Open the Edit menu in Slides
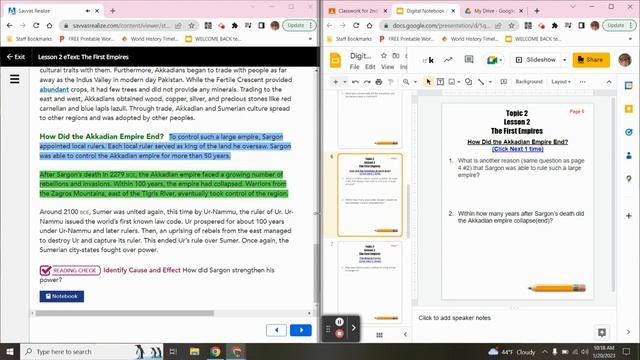 coord(370,67)
